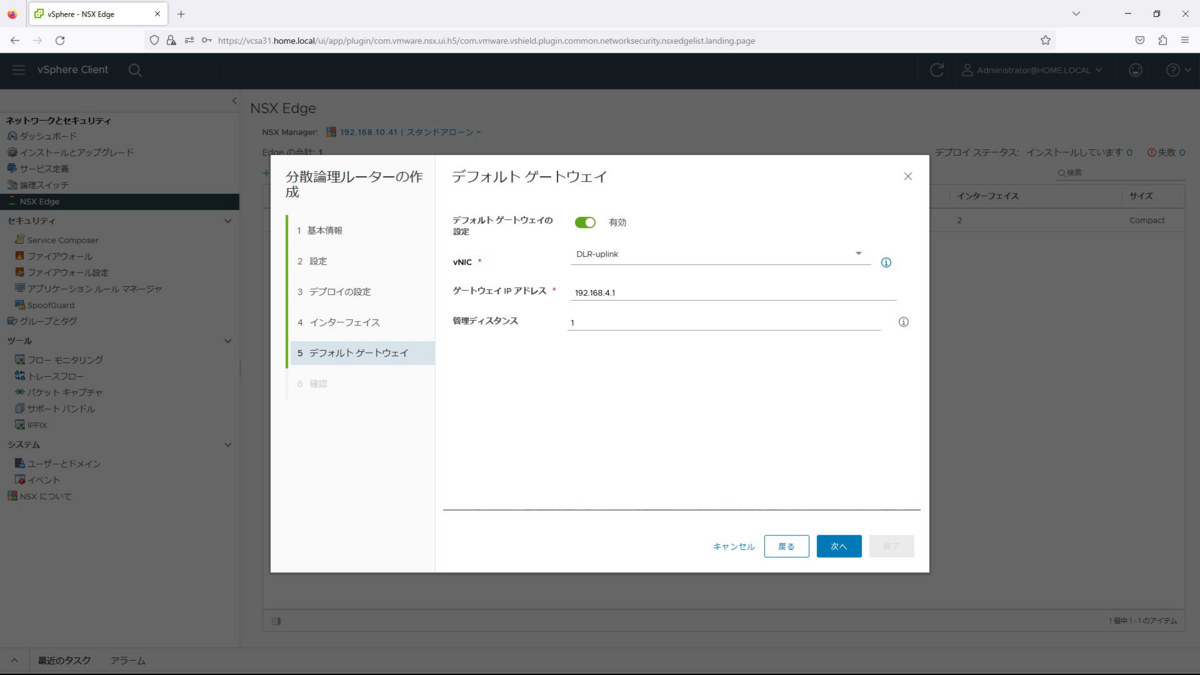Expand the recent tasks bottom panel

[x=14, y=661]
